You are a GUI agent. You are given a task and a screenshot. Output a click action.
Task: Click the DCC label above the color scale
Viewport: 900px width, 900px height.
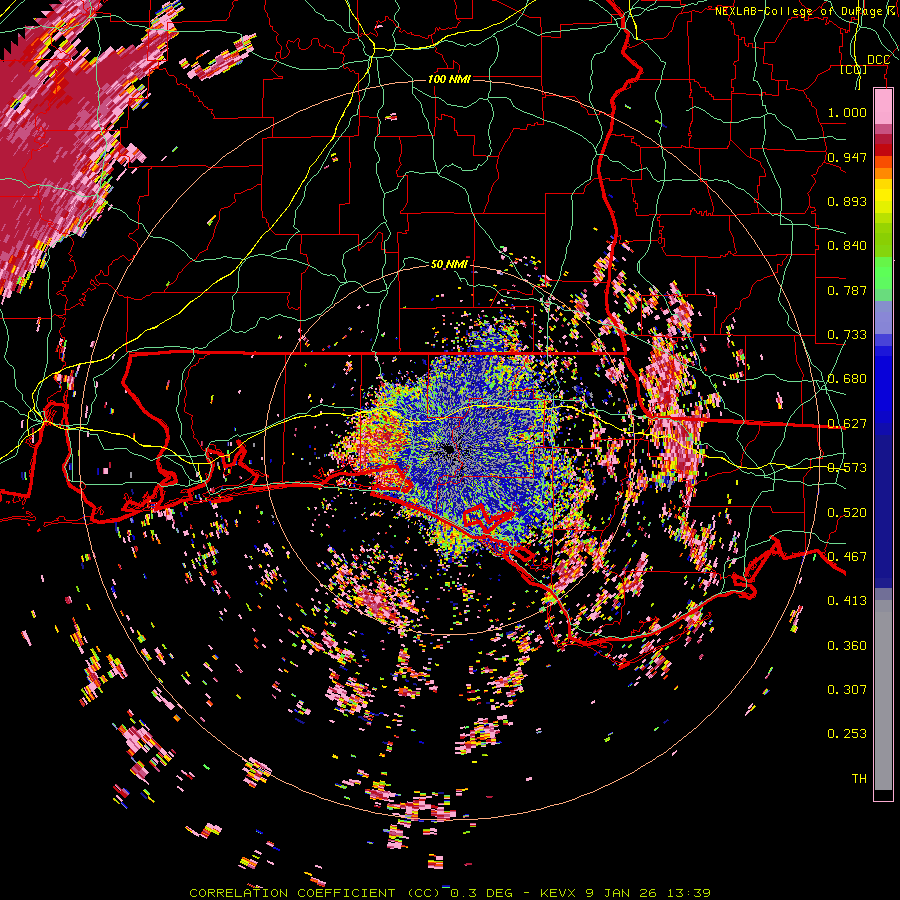pyautogui.click(x=878, y=60)
